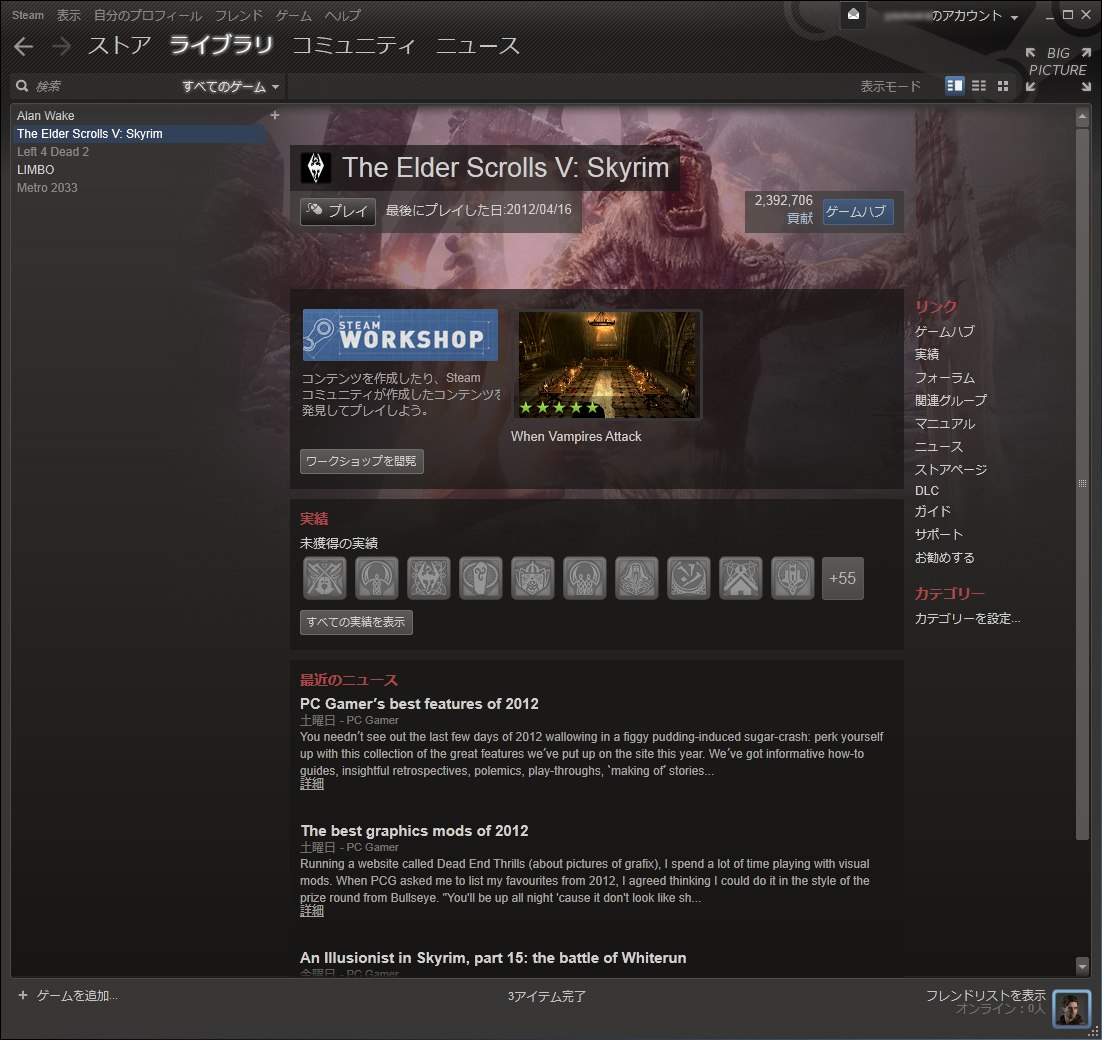Click the plus icon next to ゲームを追加
Image resolution: width=1102 pixels, height=1040 pixels.
click(x=22, y=995)
